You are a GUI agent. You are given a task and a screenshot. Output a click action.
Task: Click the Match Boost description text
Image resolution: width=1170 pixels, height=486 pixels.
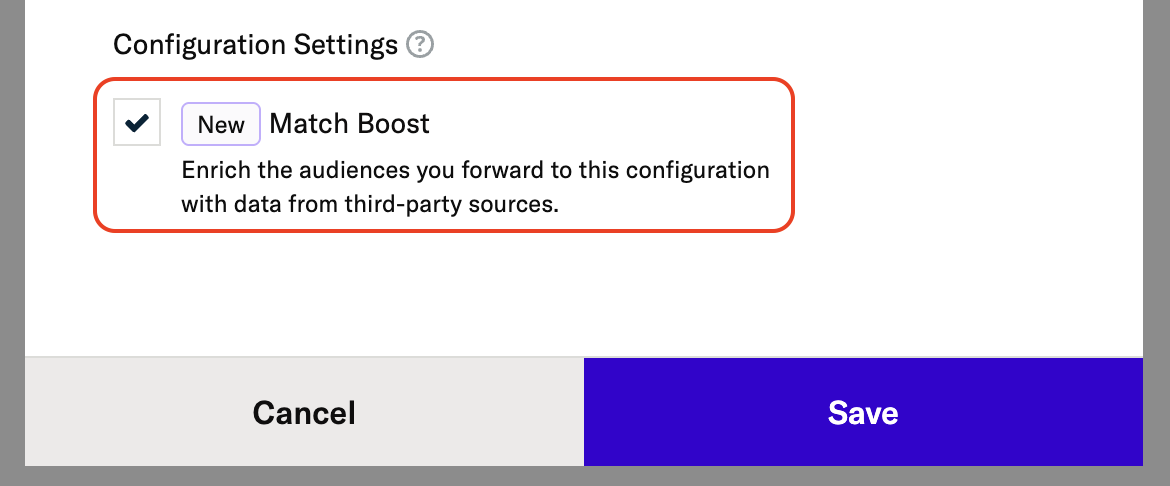coord(475,170)
